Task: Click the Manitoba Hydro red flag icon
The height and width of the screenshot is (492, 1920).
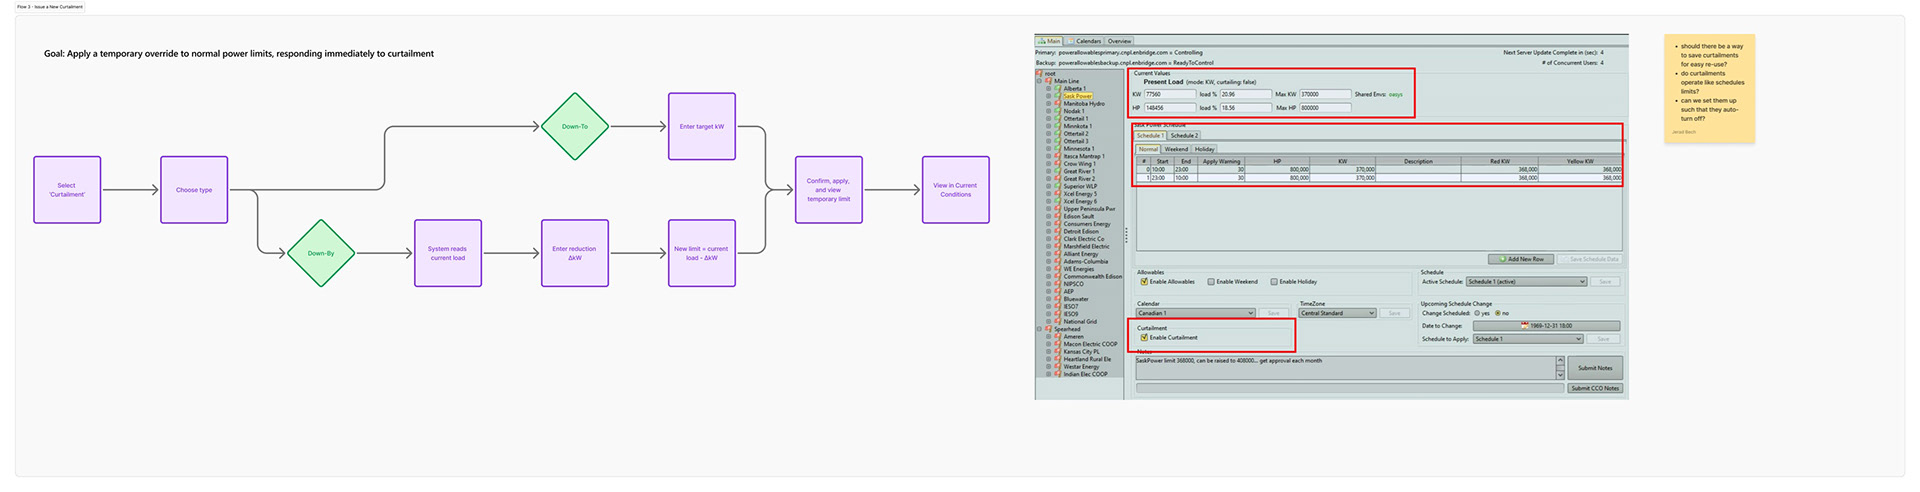Action: point(1058,104)
